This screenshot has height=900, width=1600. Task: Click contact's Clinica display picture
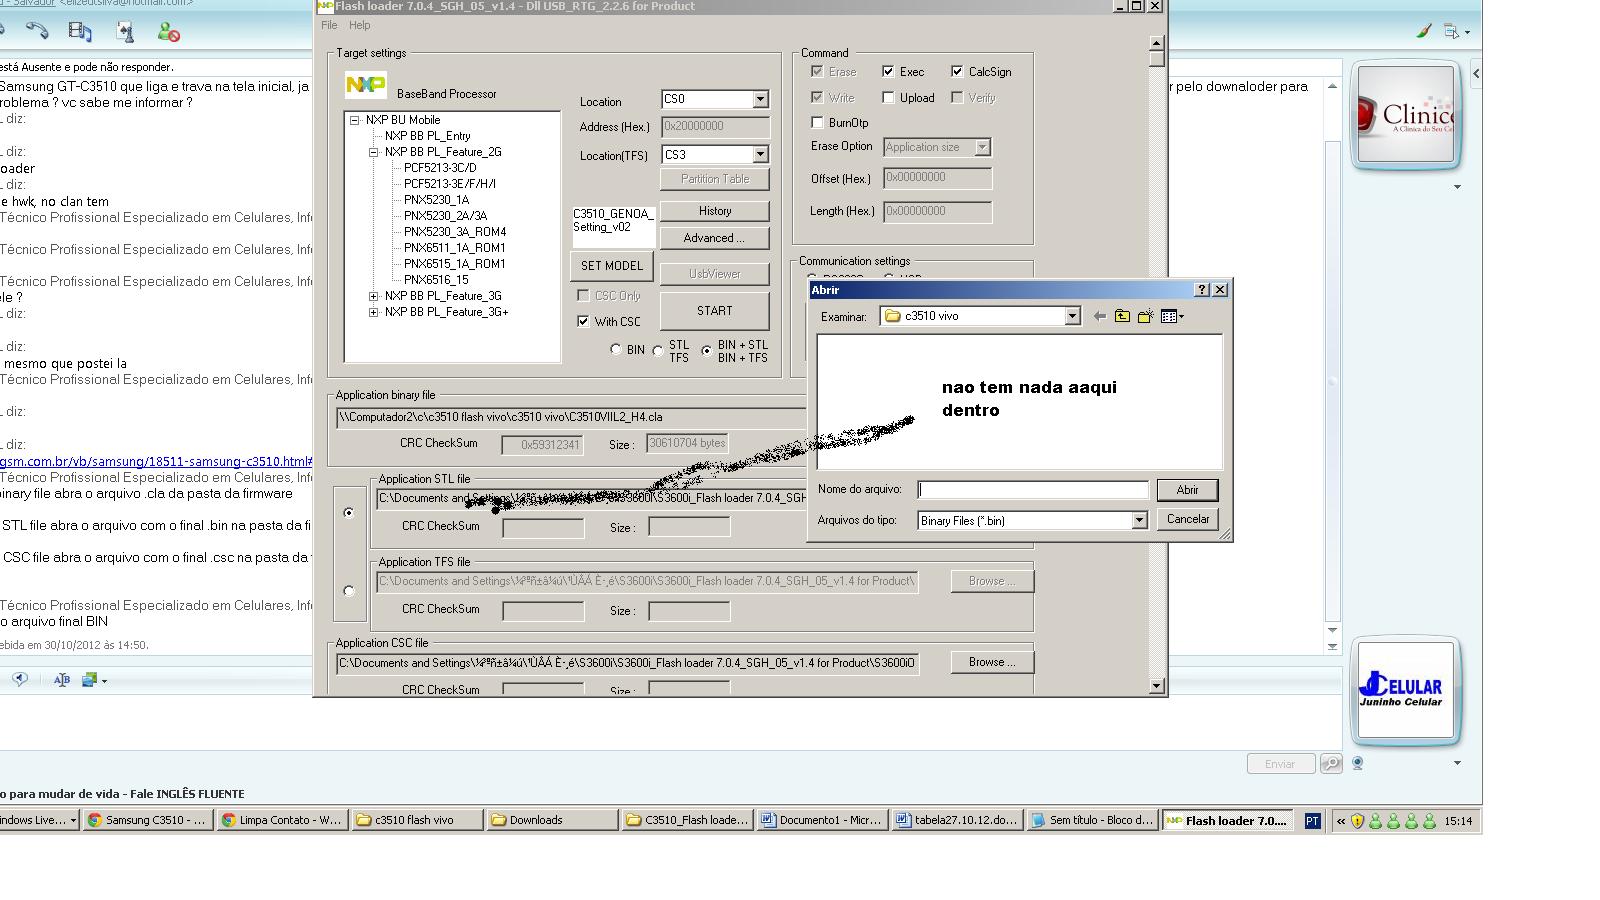pos(1405,115)
